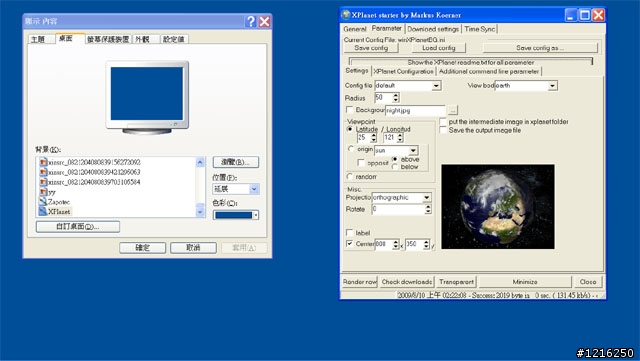Viewport: 640px width, 361px height.
Task: Check put intermediate image in xplanet folder
Action: pos(443,122)
